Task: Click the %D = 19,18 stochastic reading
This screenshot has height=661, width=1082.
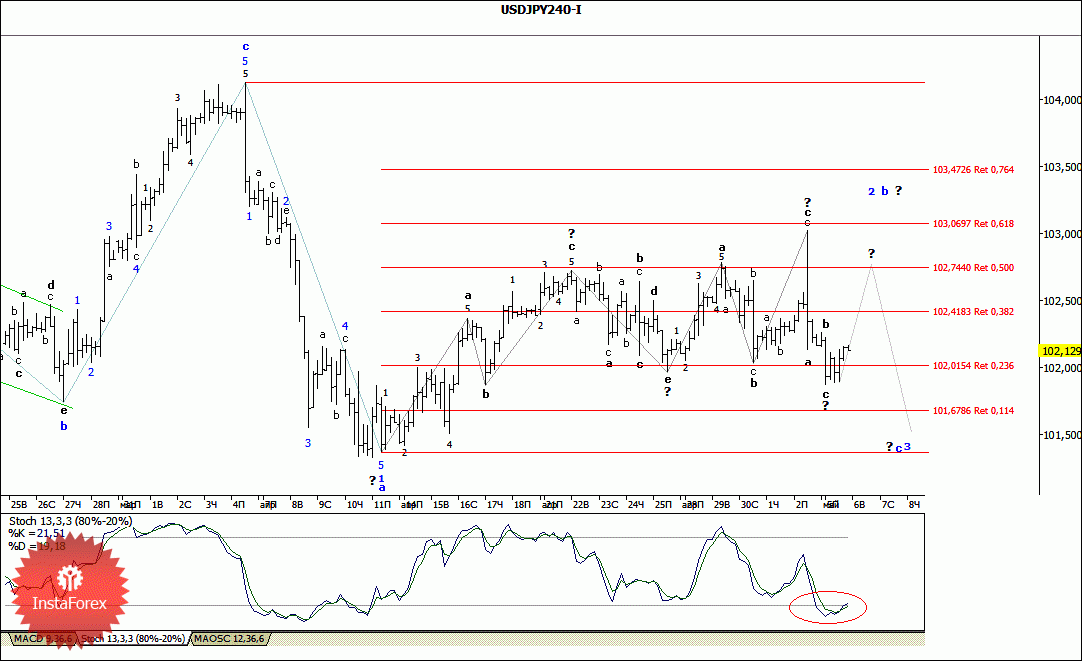Action: click(37, 546)
